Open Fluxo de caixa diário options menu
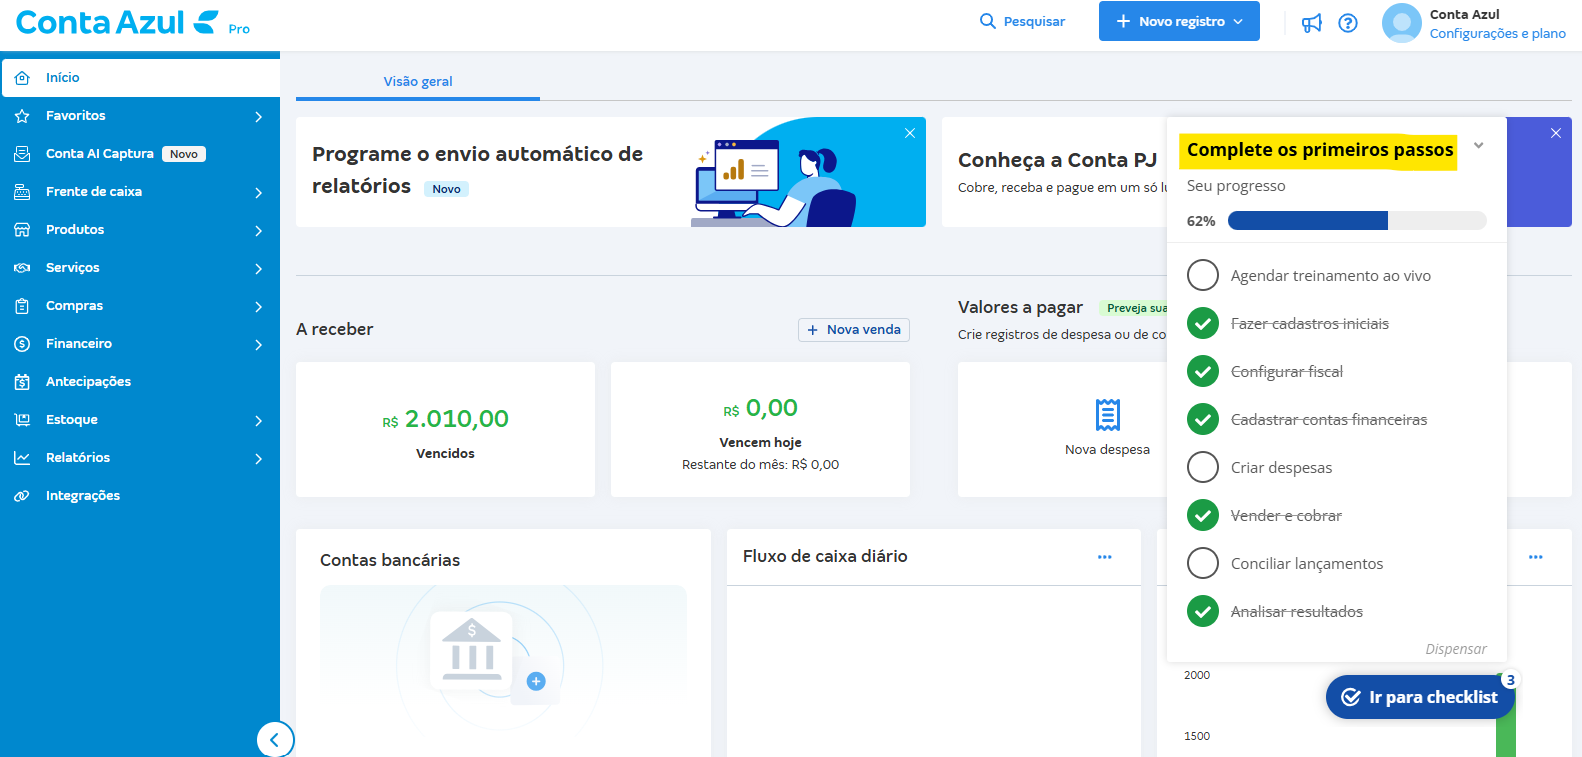Screen dimensions: 1582x757 click(x=1105, y=557)
